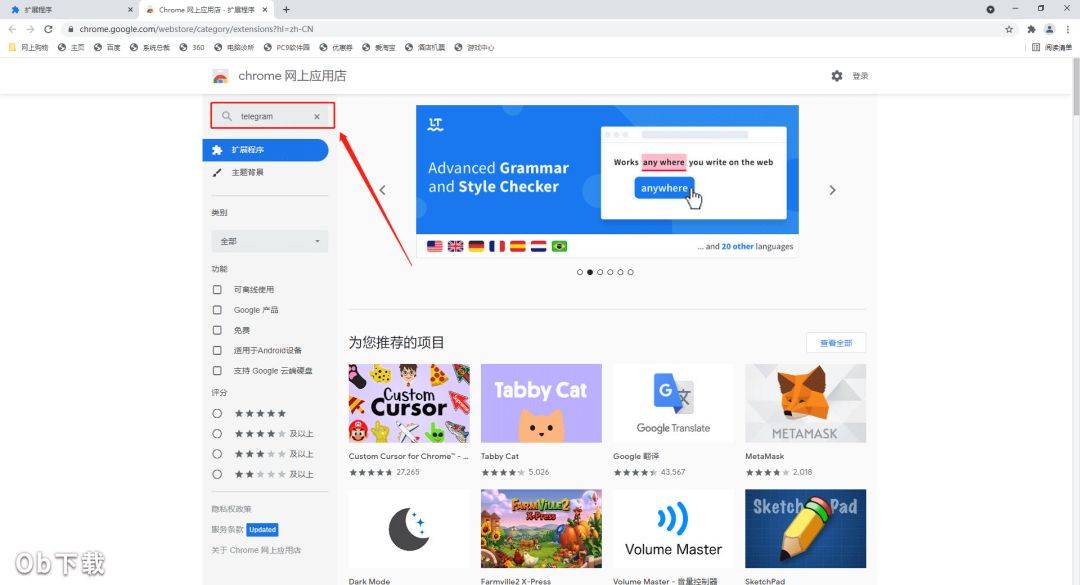Jump to the last carousel dot
Viewport: 1080px width, 585px height.
(630, 272)
